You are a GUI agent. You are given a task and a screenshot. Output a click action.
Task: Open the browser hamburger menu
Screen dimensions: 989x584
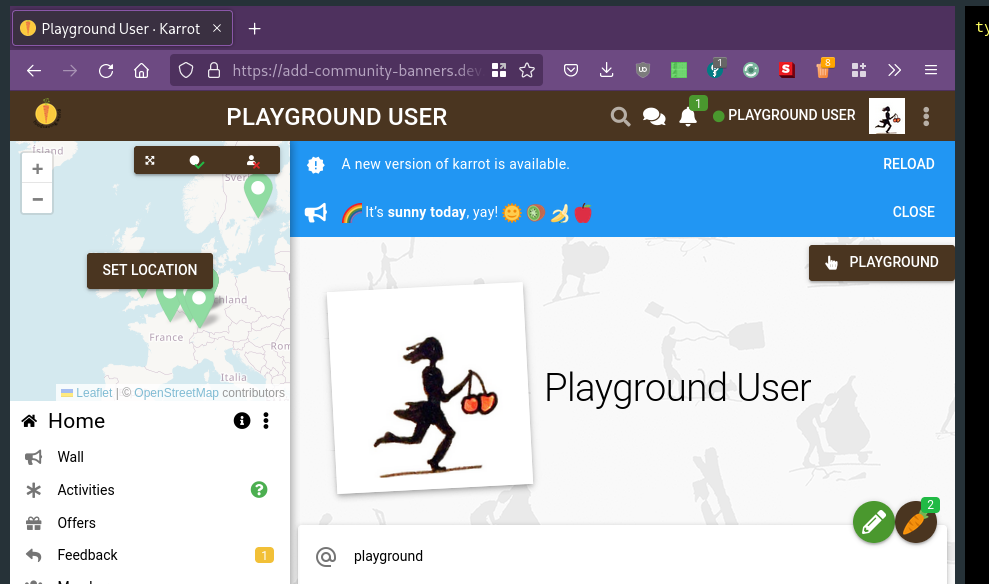(x=930, y=71)
